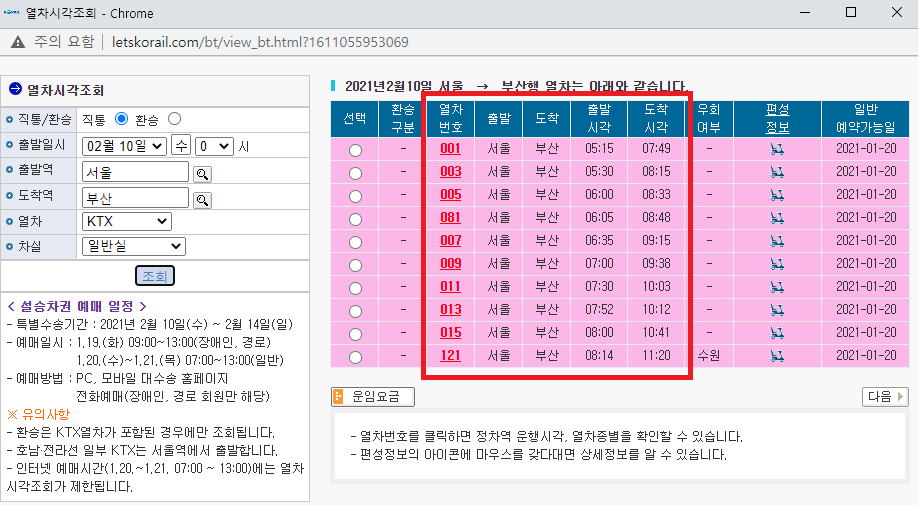Open seat composition icon for train 011
Viewport: 920px width, 506px height.
(777, 288)
